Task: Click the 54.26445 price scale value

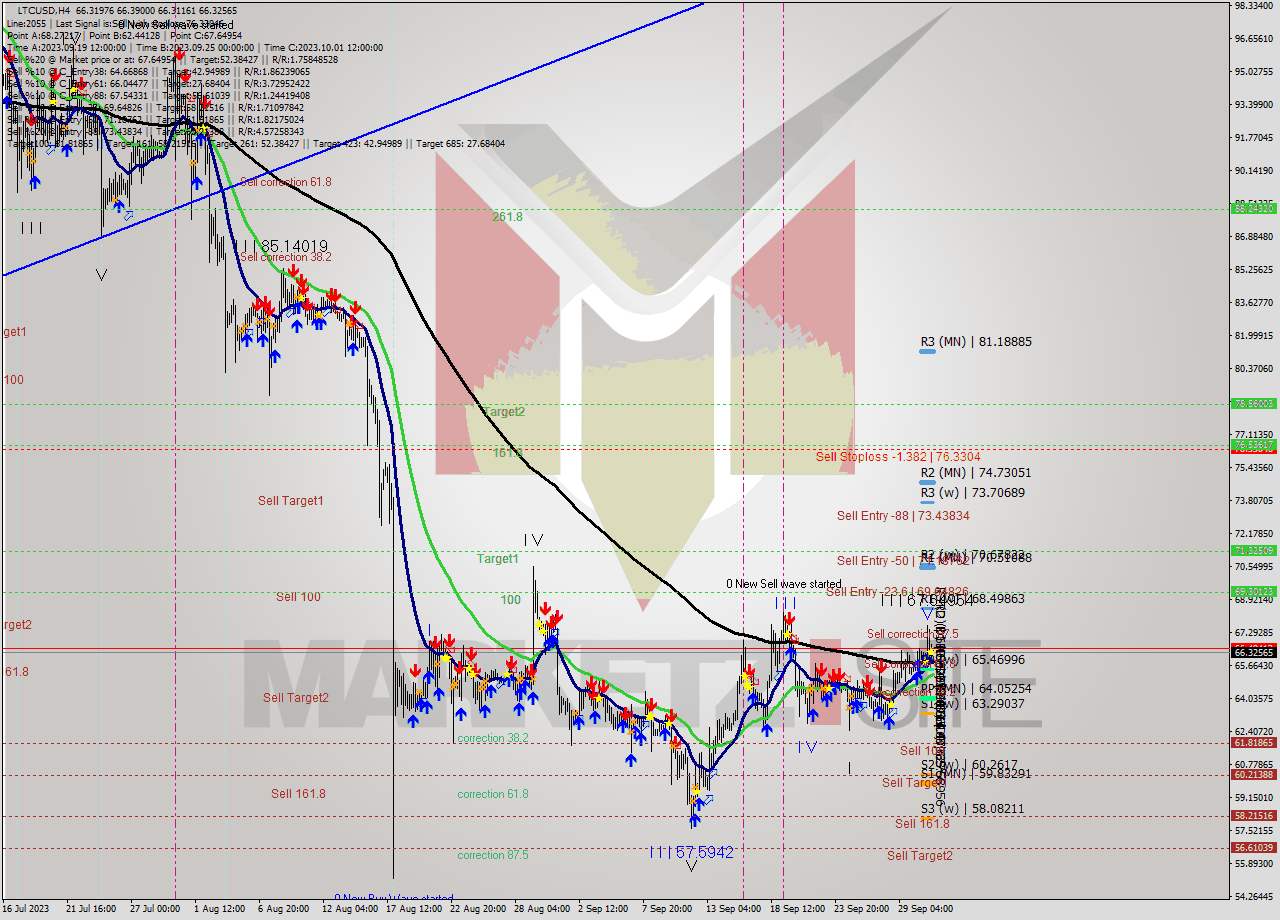Action: pyautogui.click(x=1254, y=897)
